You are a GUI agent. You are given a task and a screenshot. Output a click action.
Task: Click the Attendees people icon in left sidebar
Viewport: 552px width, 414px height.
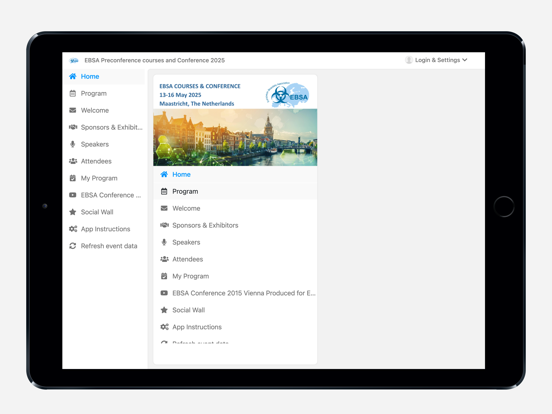click(x=73, y=161)
